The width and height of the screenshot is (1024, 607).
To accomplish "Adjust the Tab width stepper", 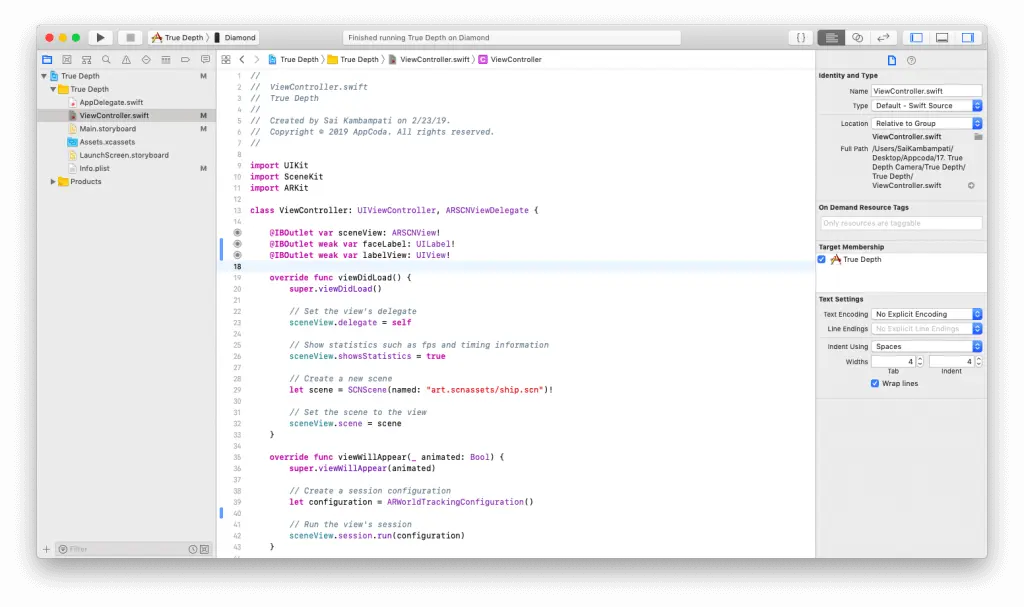I will pyautogui.click(x=920, y=361).
